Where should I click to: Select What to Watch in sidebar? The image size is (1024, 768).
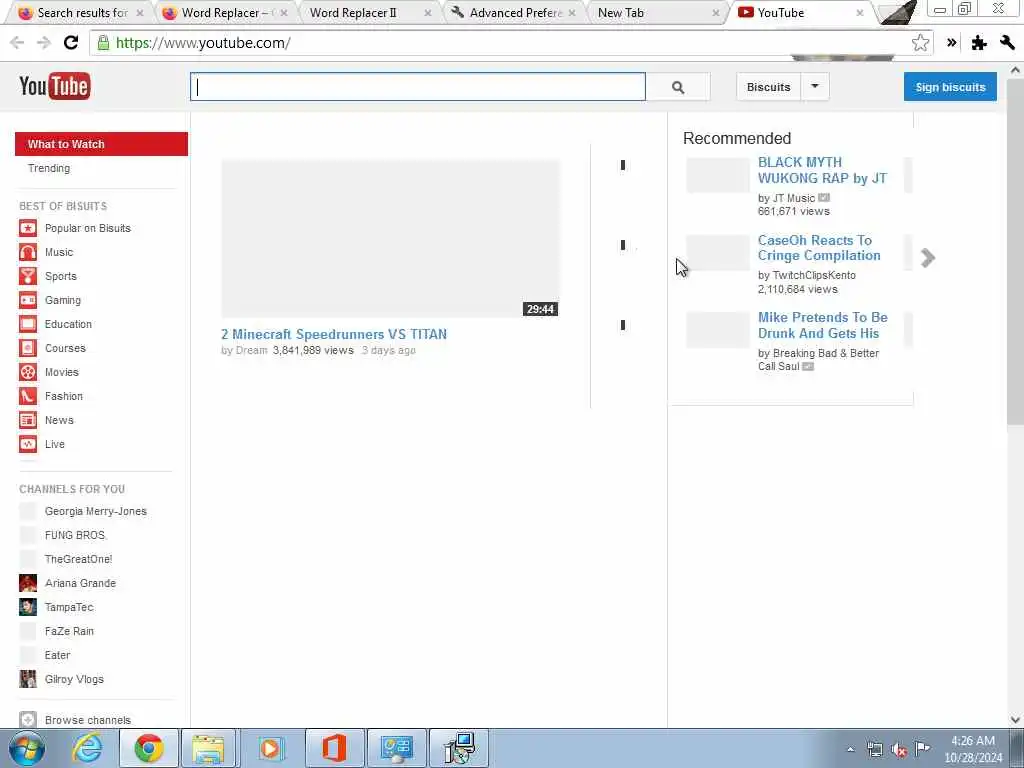point(101,144)
